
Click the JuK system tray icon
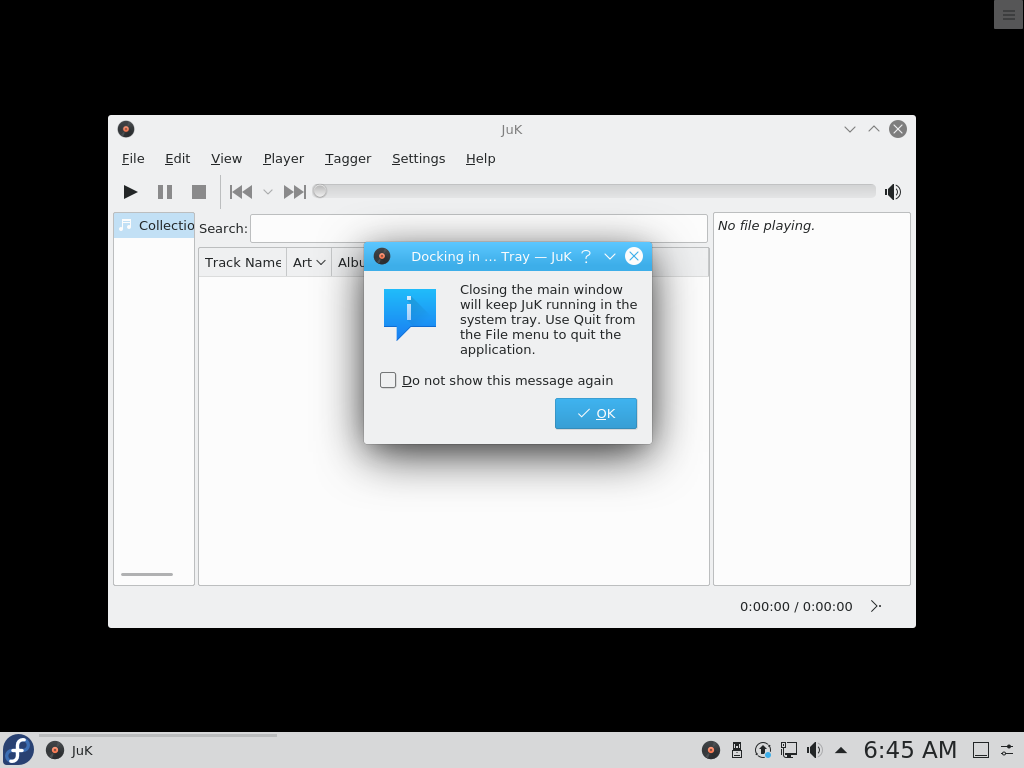click(x=711, y=750)
